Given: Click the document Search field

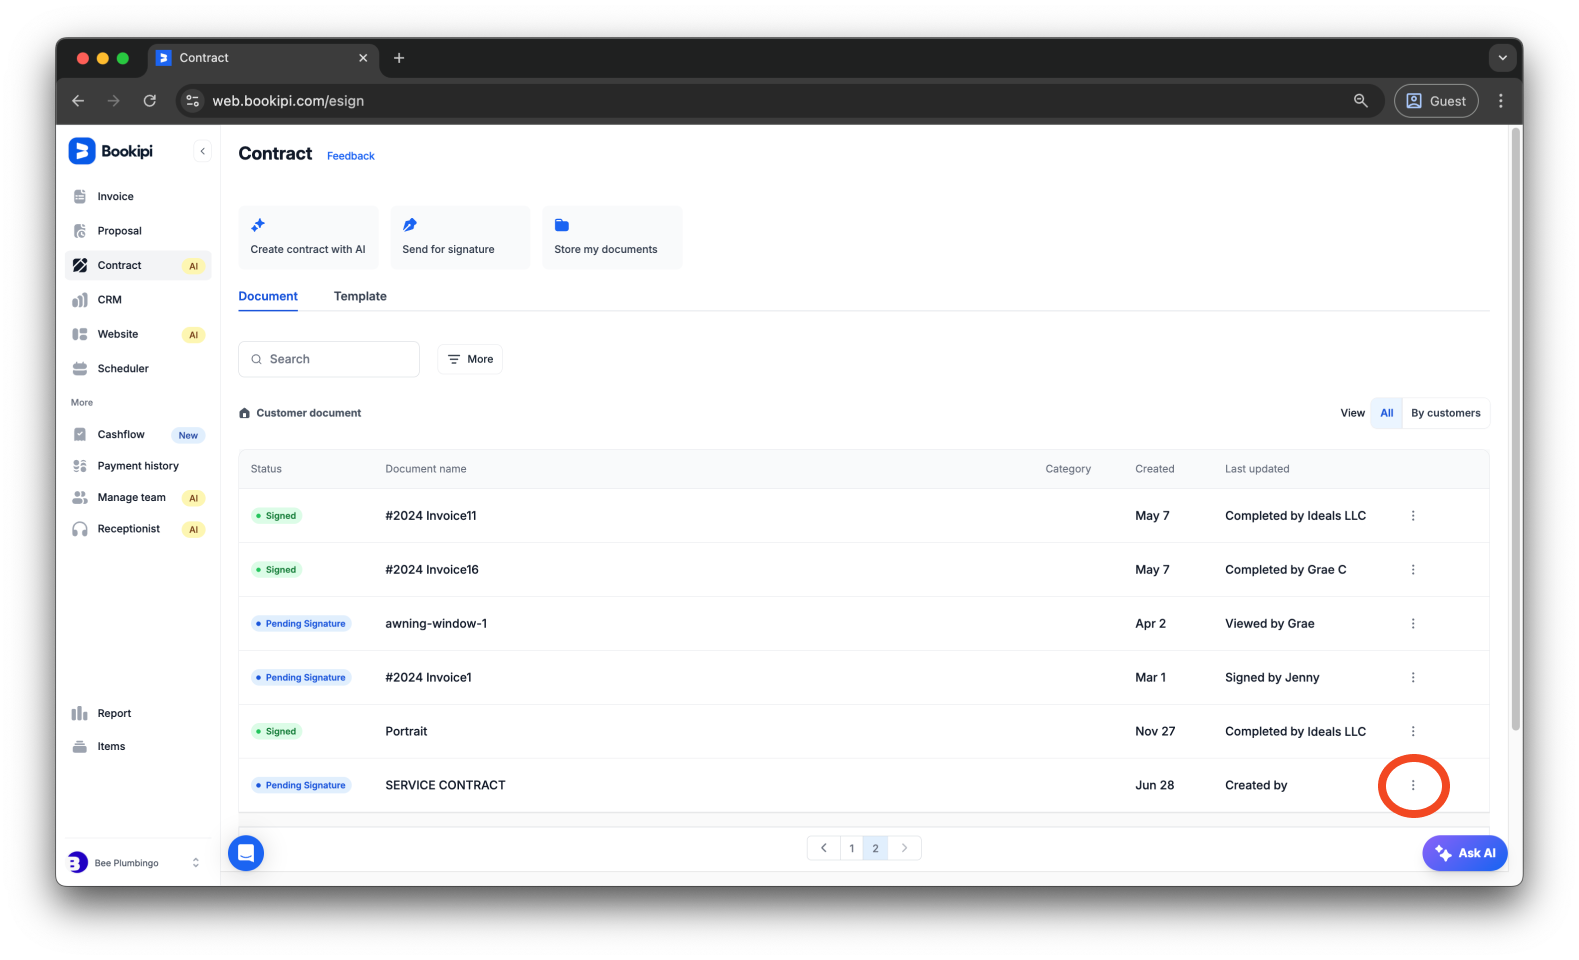Looking at the screenshot, I should 330,359.
